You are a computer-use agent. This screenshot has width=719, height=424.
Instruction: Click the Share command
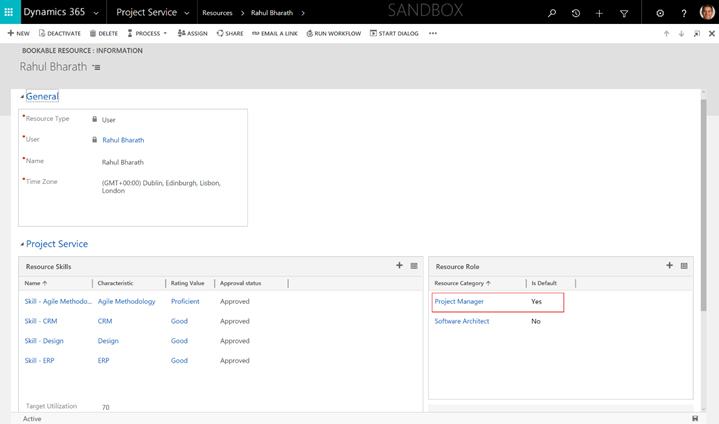pyautogui.click(x=230, y=33)
